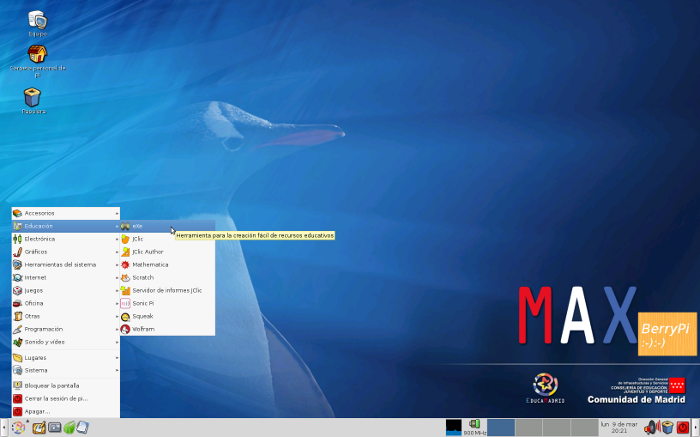Click the volume speaker icon in the tray
The height and width of the screenshot is (437, 700).
(x=651, y=428)
